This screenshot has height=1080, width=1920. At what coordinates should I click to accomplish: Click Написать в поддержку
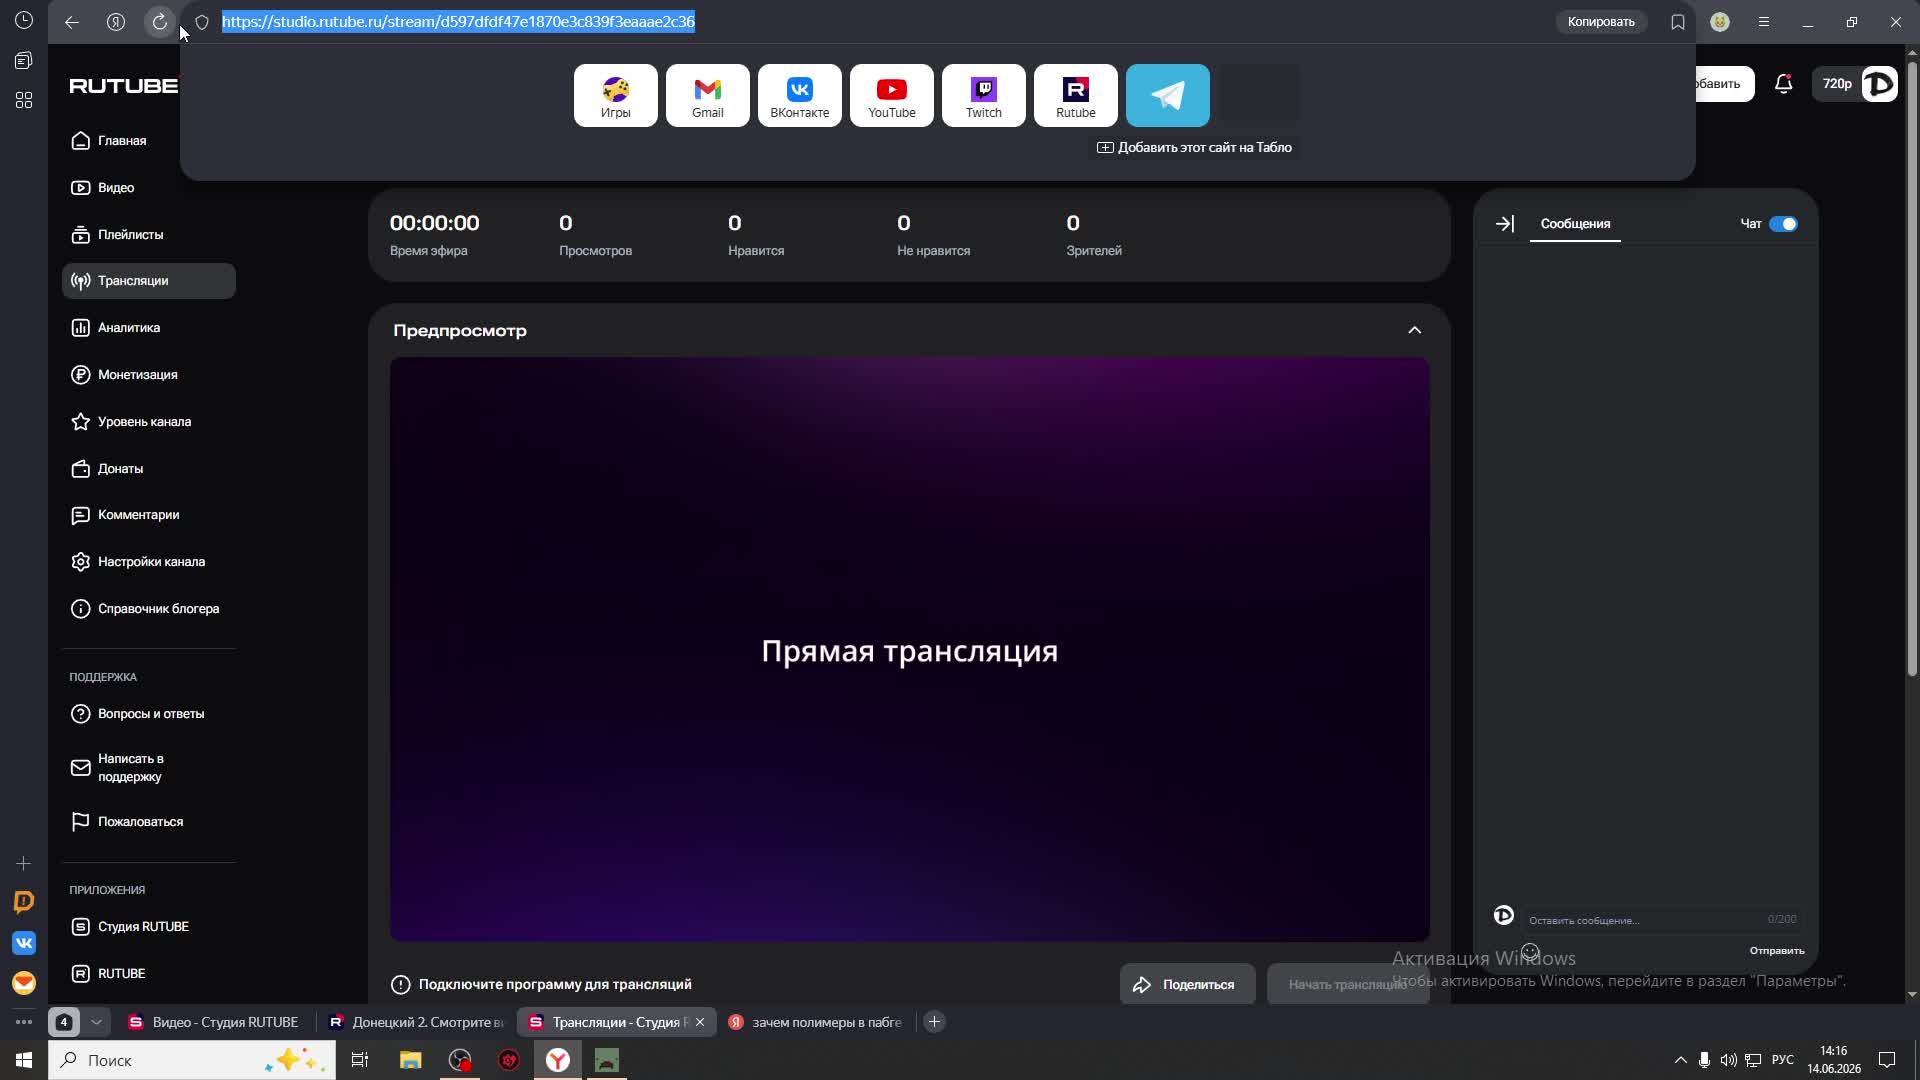149,768
